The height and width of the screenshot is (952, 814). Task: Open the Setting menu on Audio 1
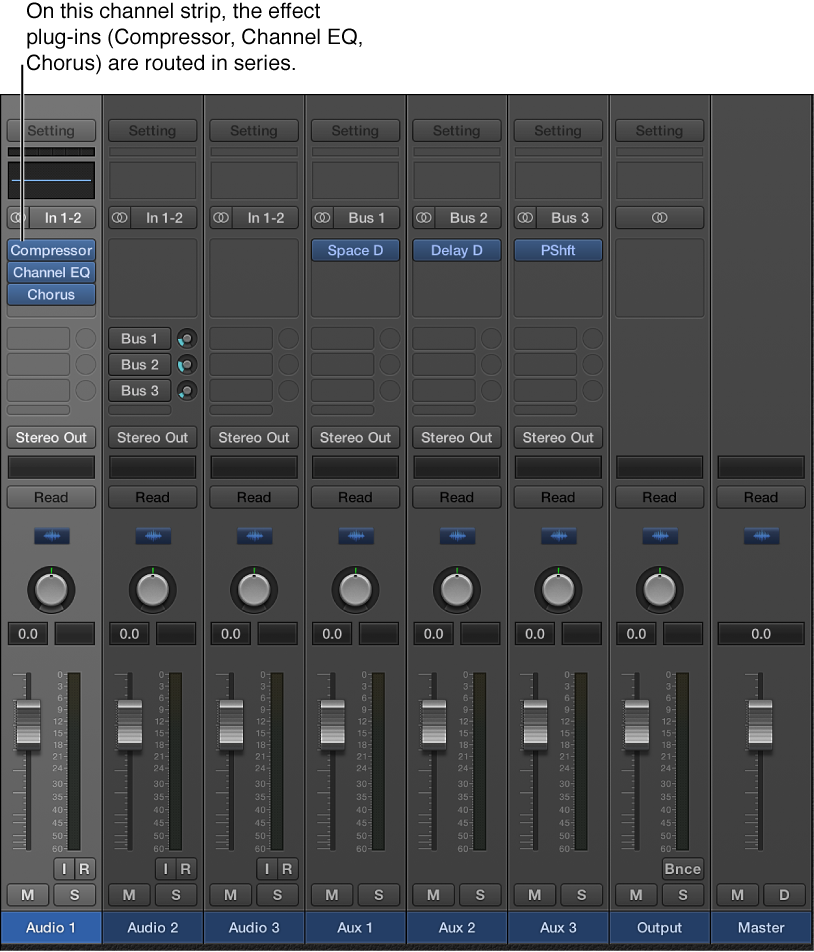[51, 130]
